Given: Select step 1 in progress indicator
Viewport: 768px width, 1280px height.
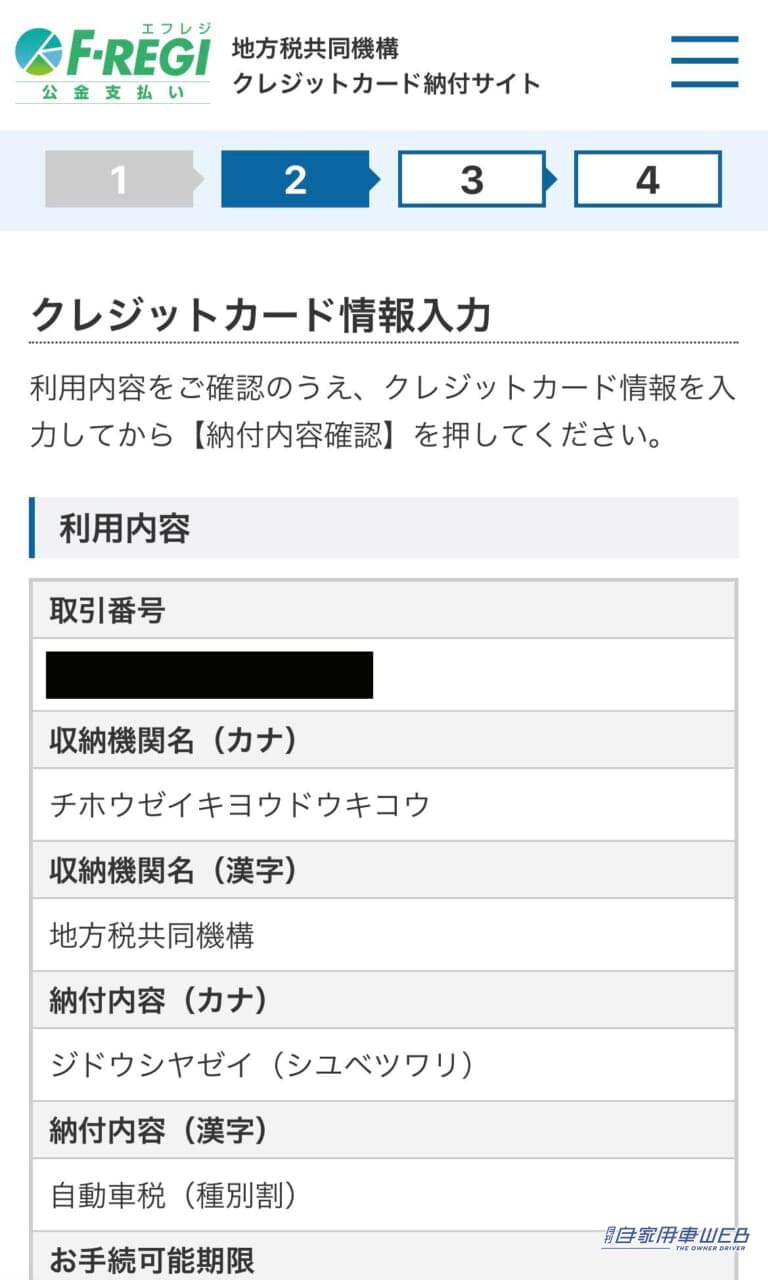Looking at the screenshot, I should coord(119,180).
